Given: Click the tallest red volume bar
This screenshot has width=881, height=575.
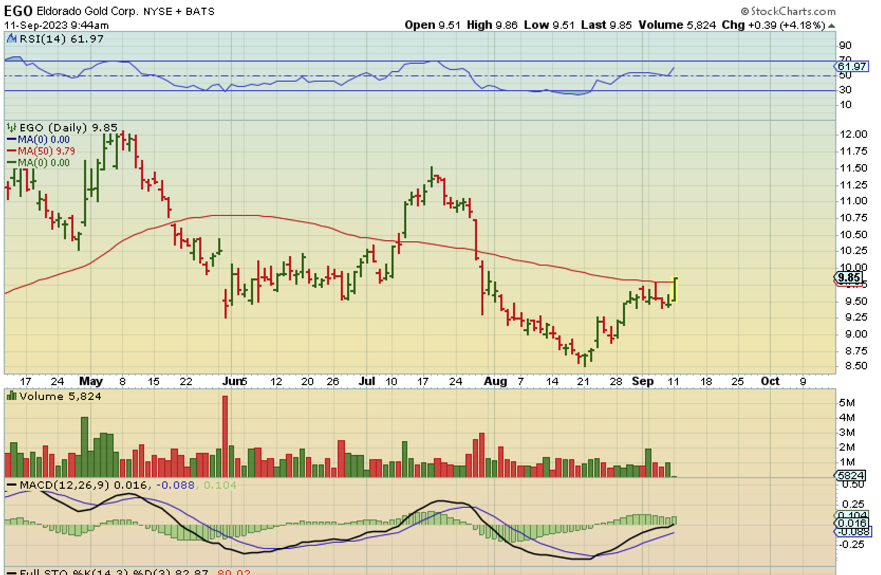Looking at the screenshot, I should (x=225, y=437).
